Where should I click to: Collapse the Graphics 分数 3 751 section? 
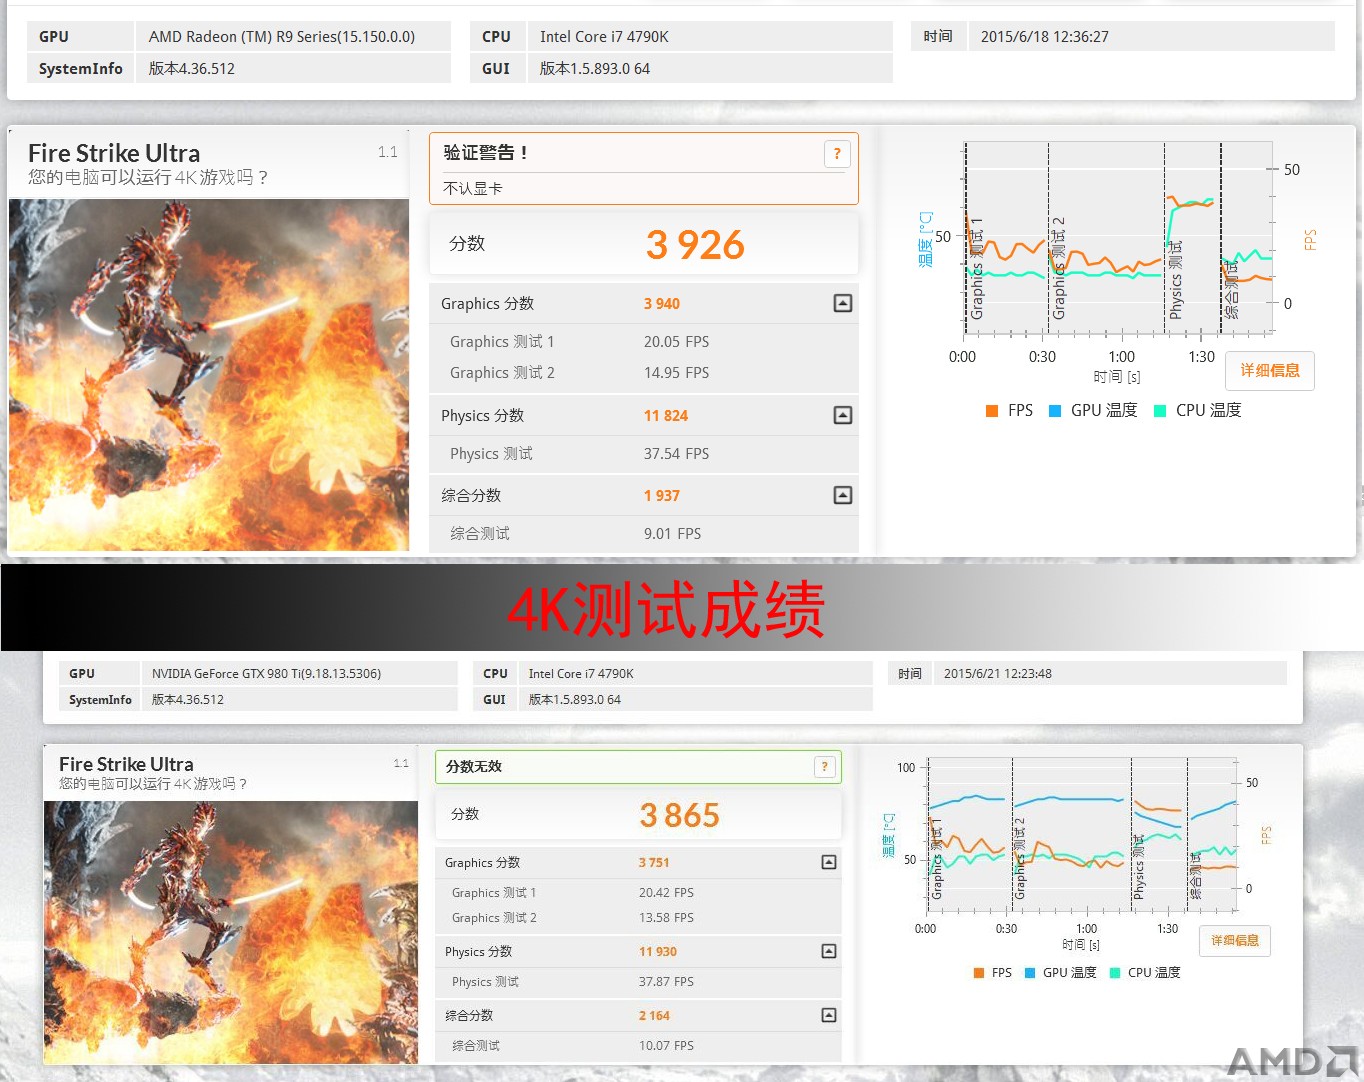[x=829, y=862]
